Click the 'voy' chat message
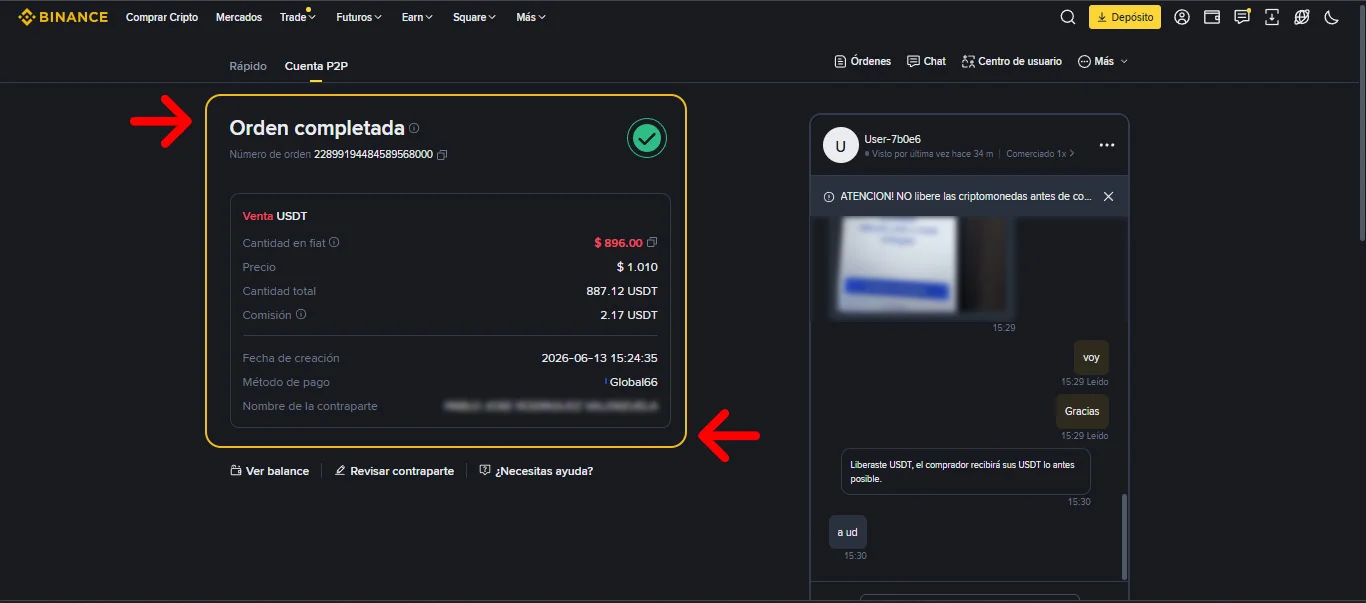 pyautogui.click(x=1091, y=357)
